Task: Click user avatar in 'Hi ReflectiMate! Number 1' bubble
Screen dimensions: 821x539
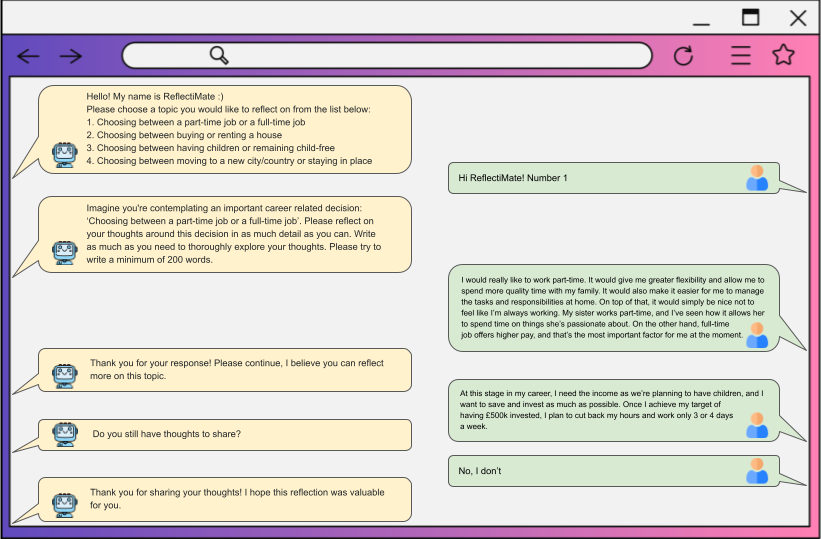Action: click(757, 178)
